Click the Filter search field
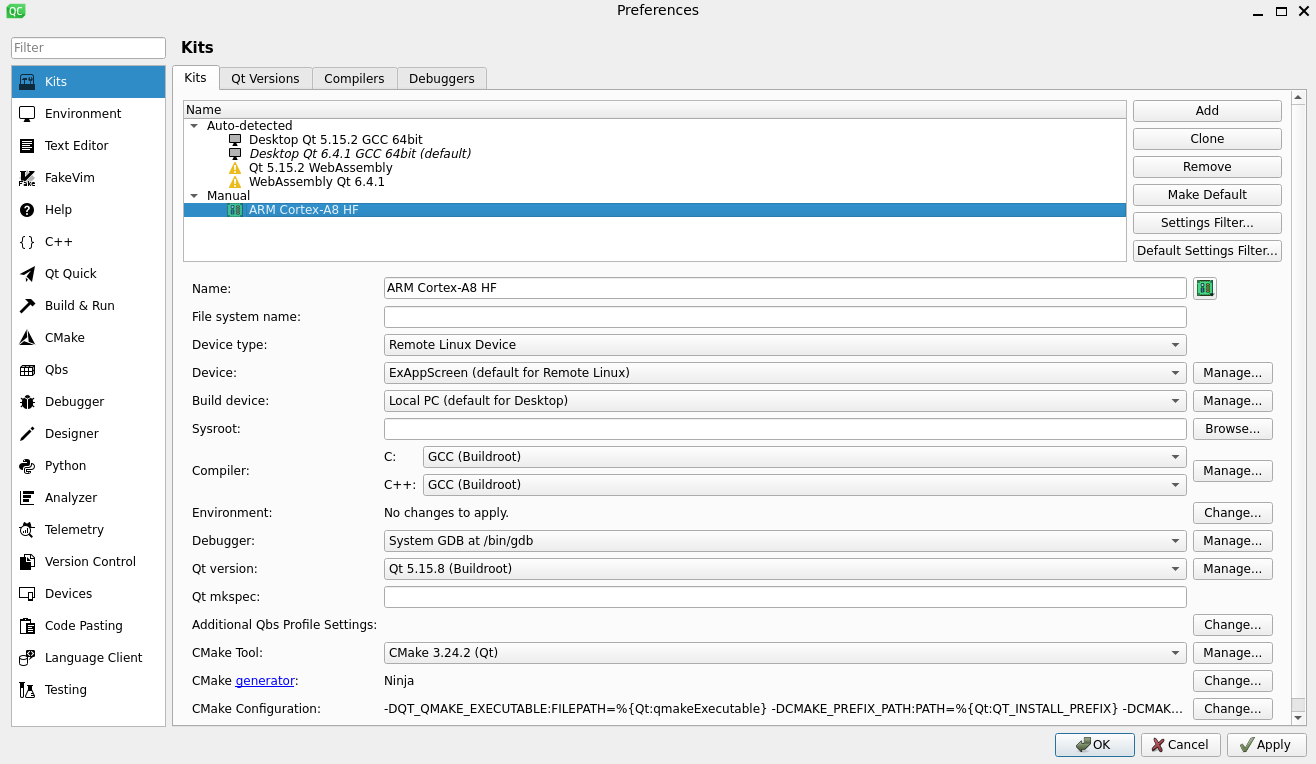Viewport: 1316px width, 764px height. tap(88, 48)
